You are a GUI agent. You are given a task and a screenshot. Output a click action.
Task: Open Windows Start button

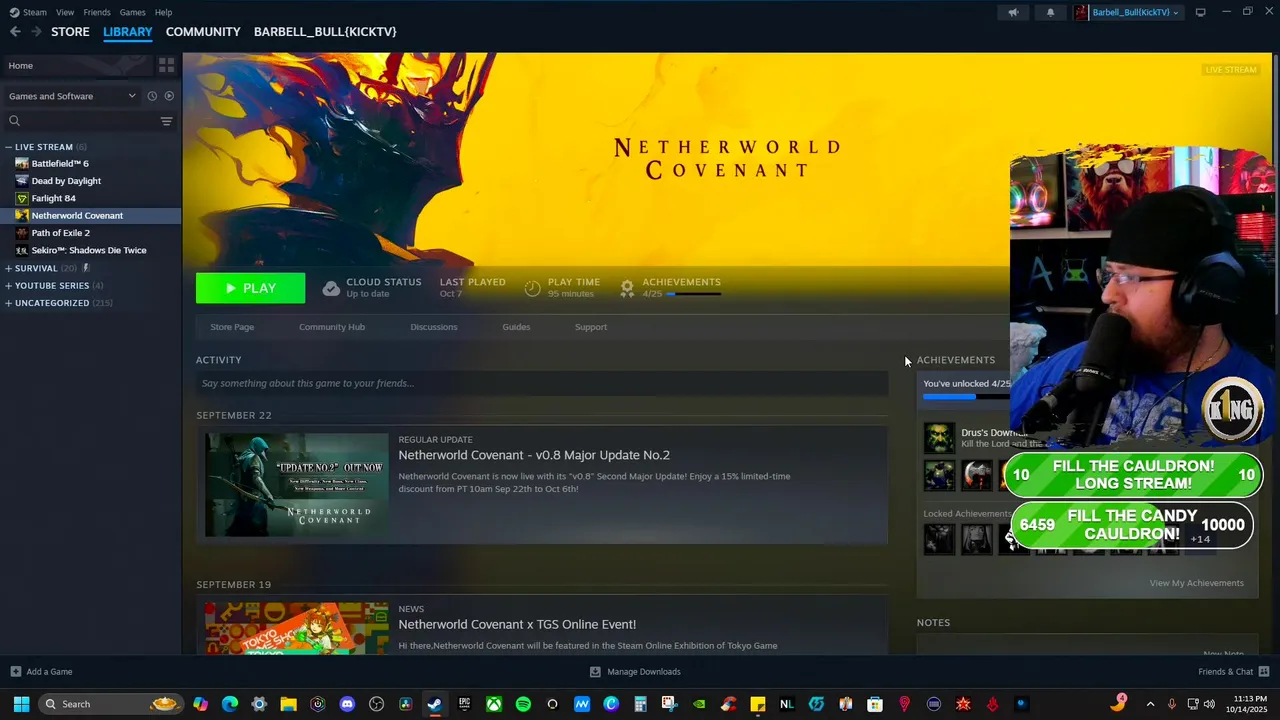[x=21, y=704]
